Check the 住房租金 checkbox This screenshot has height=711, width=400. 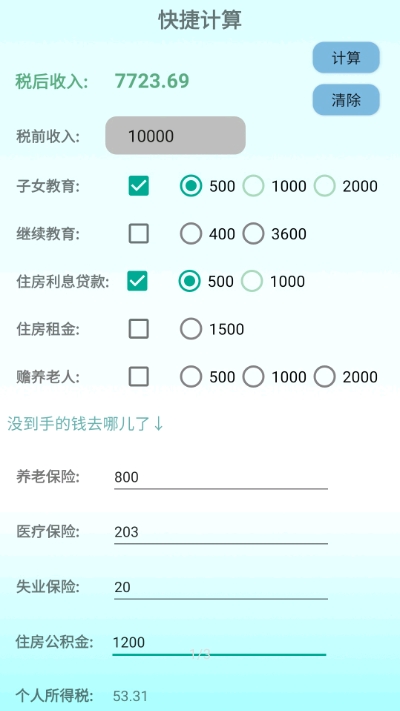138,329
